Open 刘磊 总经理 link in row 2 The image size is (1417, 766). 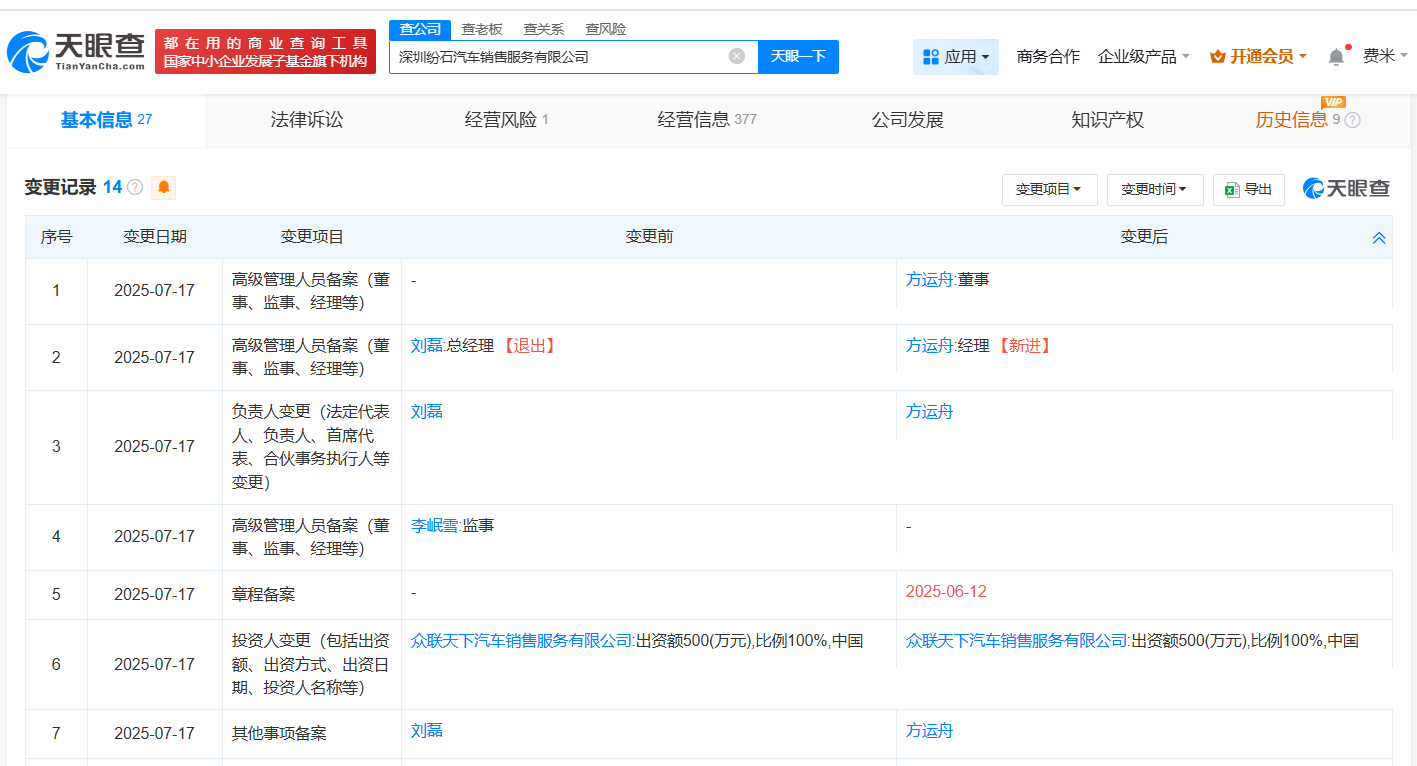426,346
